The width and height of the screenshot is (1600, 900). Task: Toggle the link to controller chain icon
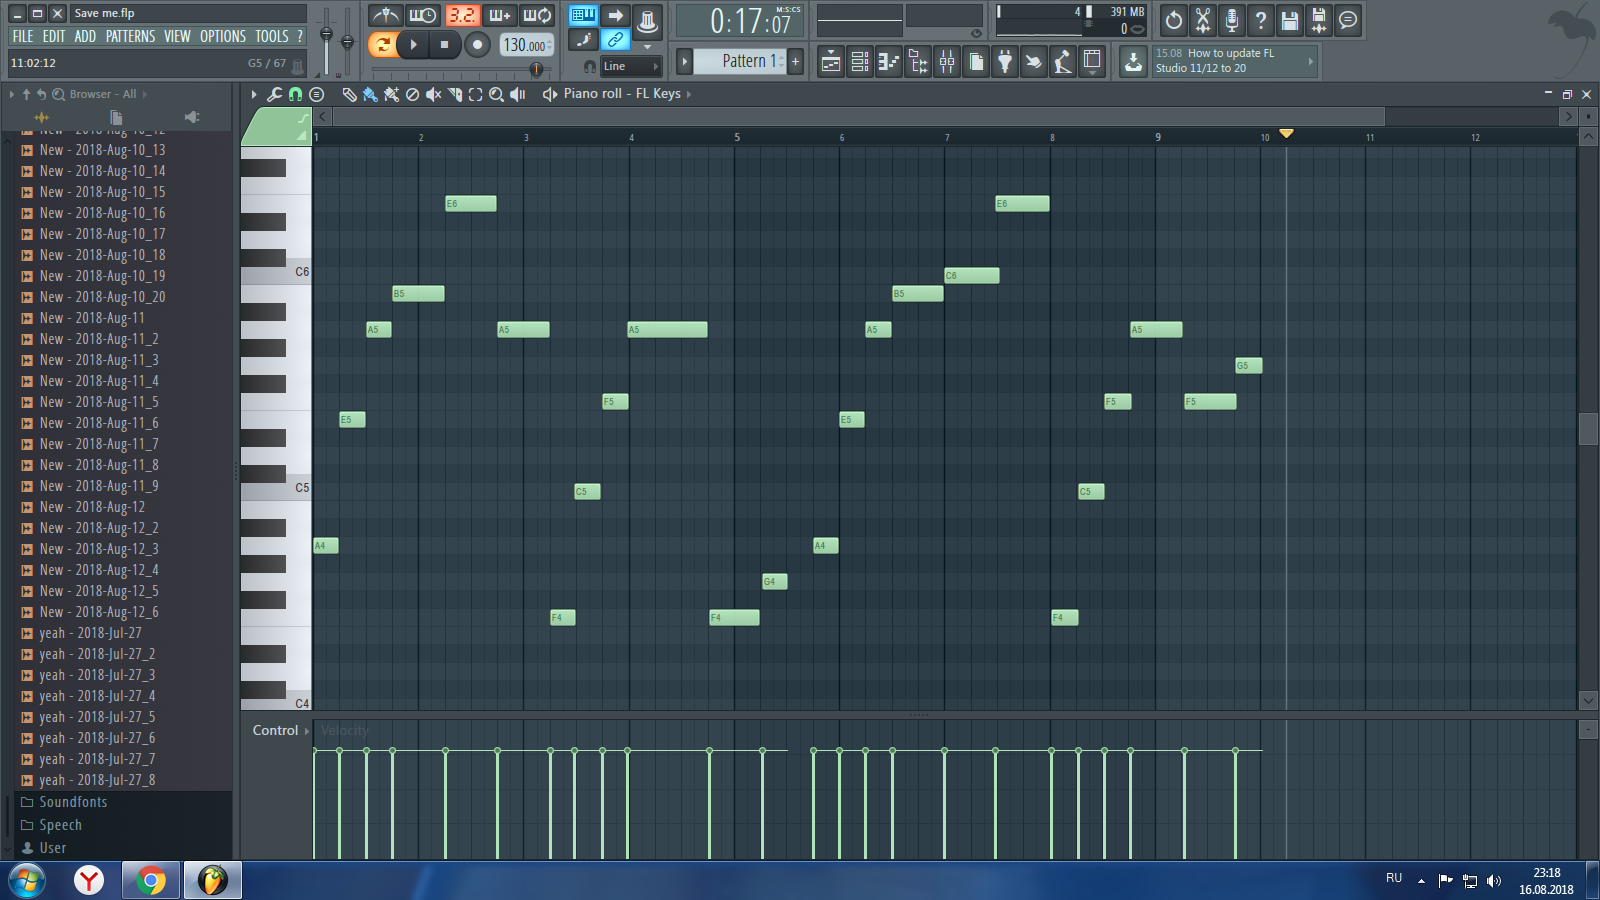pyautogui.click(x=615, y=40)
